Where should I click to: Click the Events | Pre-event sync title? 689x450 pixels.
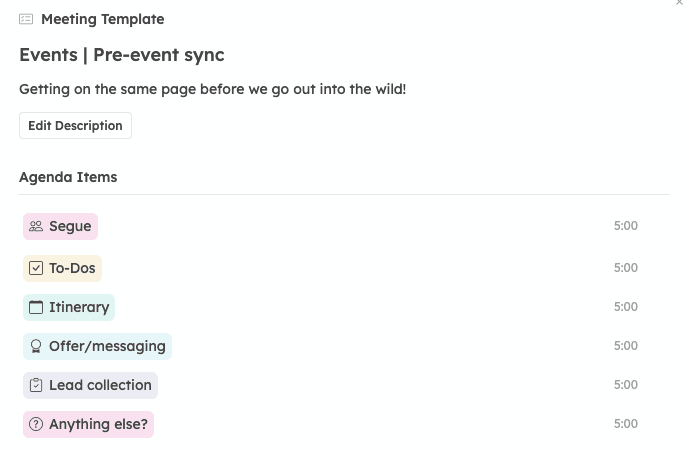[122, 55]
